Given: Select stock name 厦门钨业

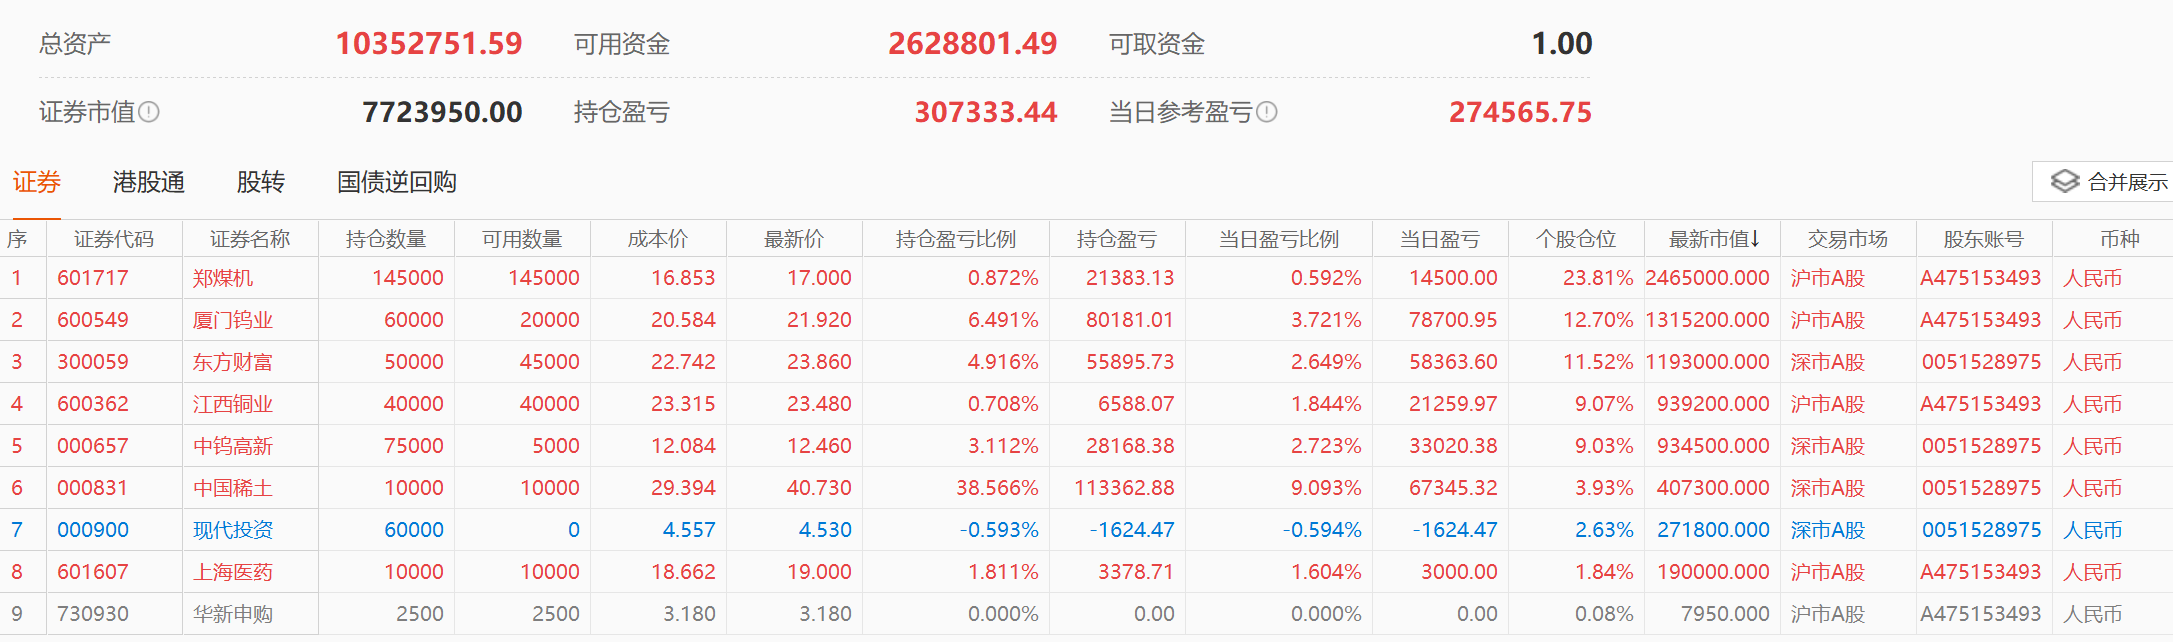Looking at the screenshot, I should (x=233, y=320).
